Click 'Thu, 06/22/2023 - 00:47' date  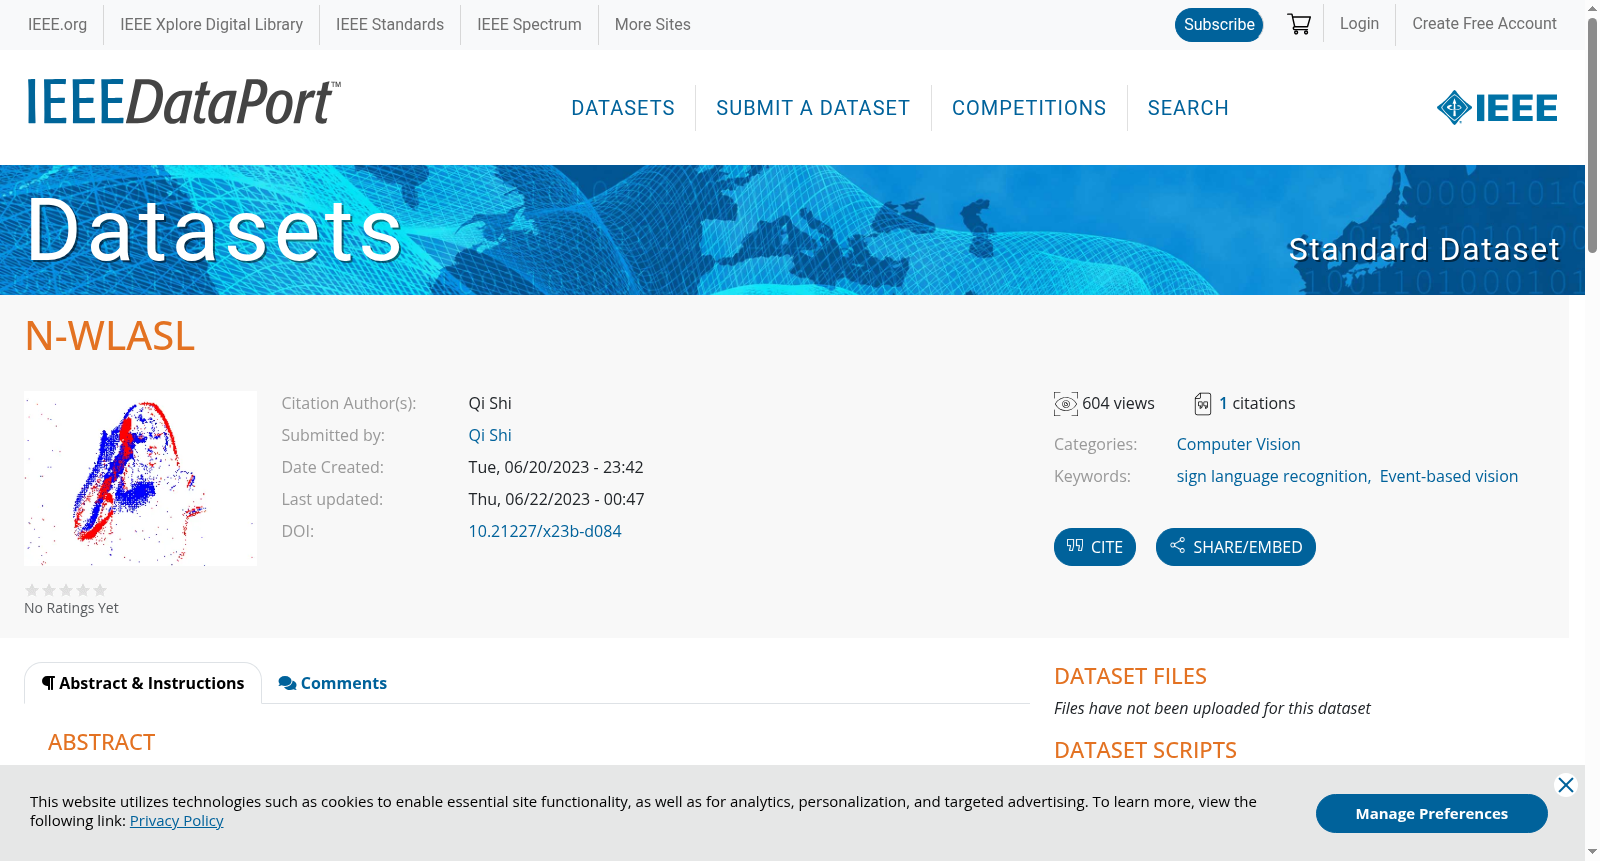click(556, 499)
